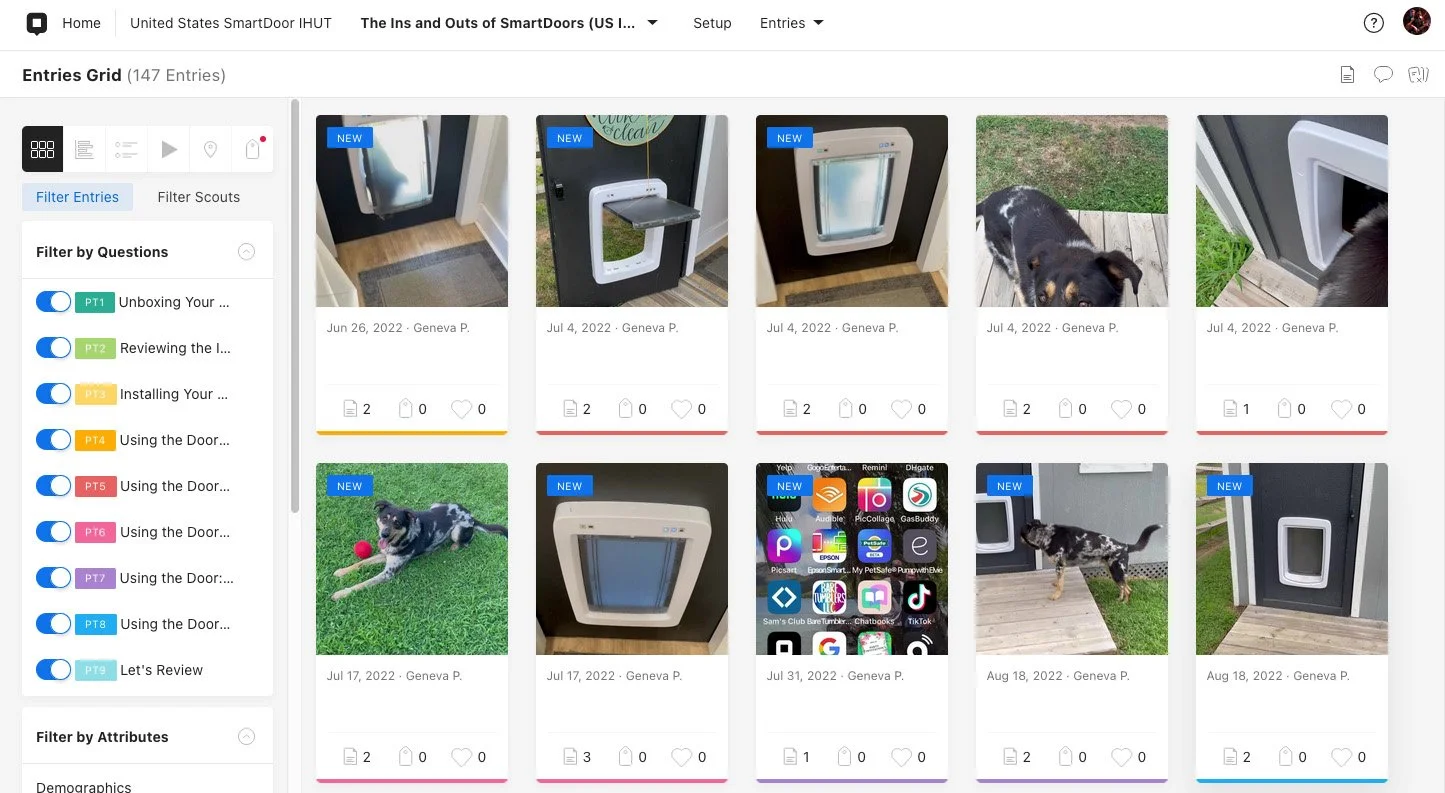Open the Setup menu item
Screen dimensions: 1445x793
pos(712,23)
